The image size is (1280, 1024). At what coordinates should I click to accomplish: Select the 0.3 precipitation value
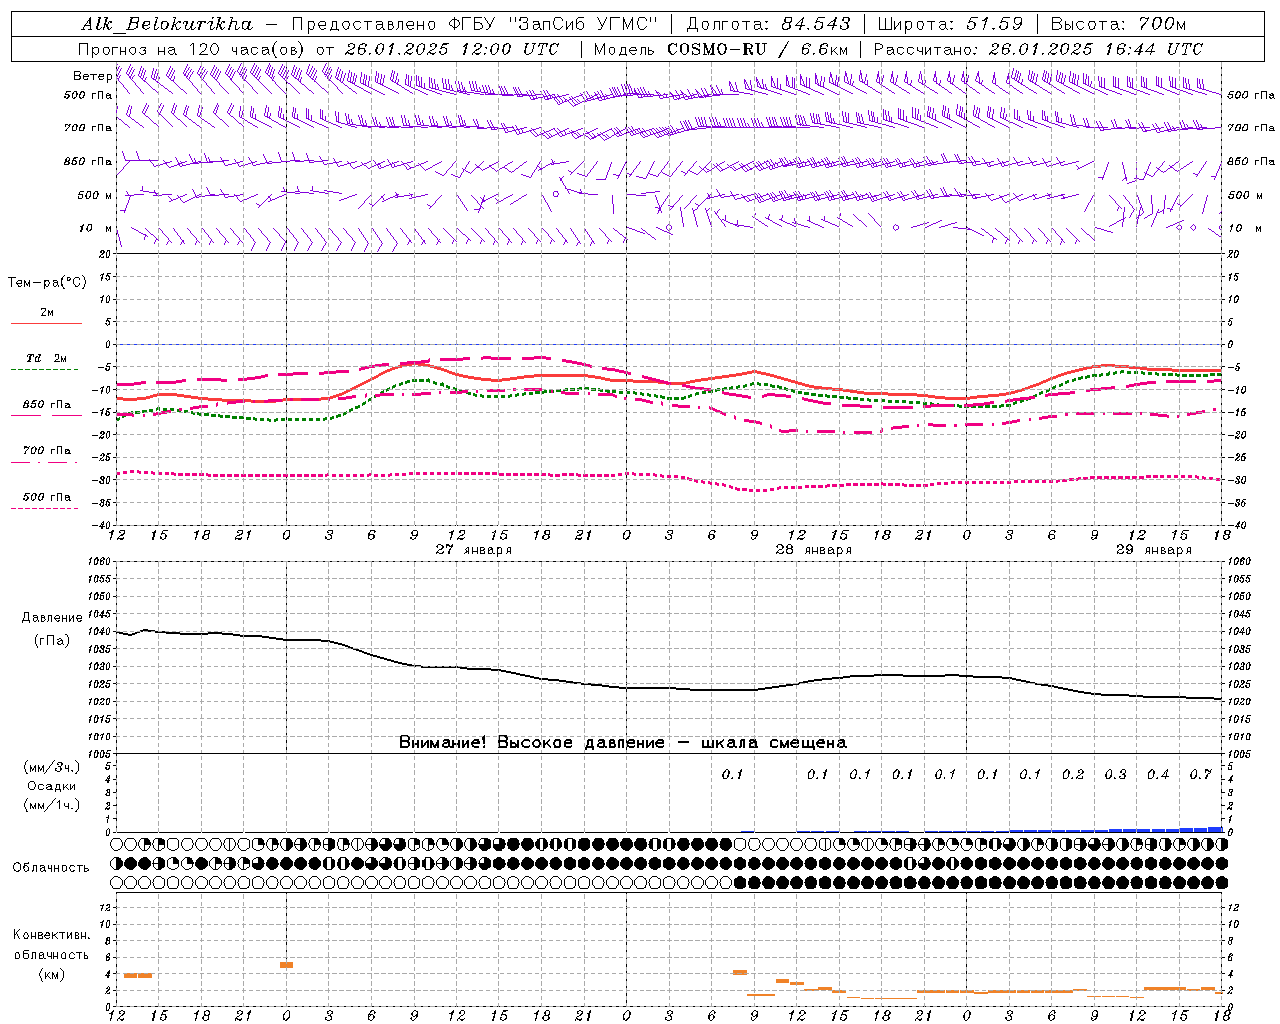[1115, 774]
